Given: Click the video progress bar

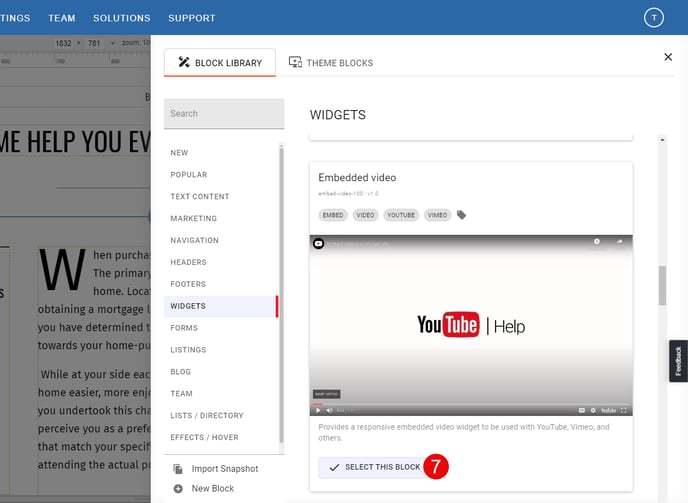Looking at the screenshot, I should (471, 404).
